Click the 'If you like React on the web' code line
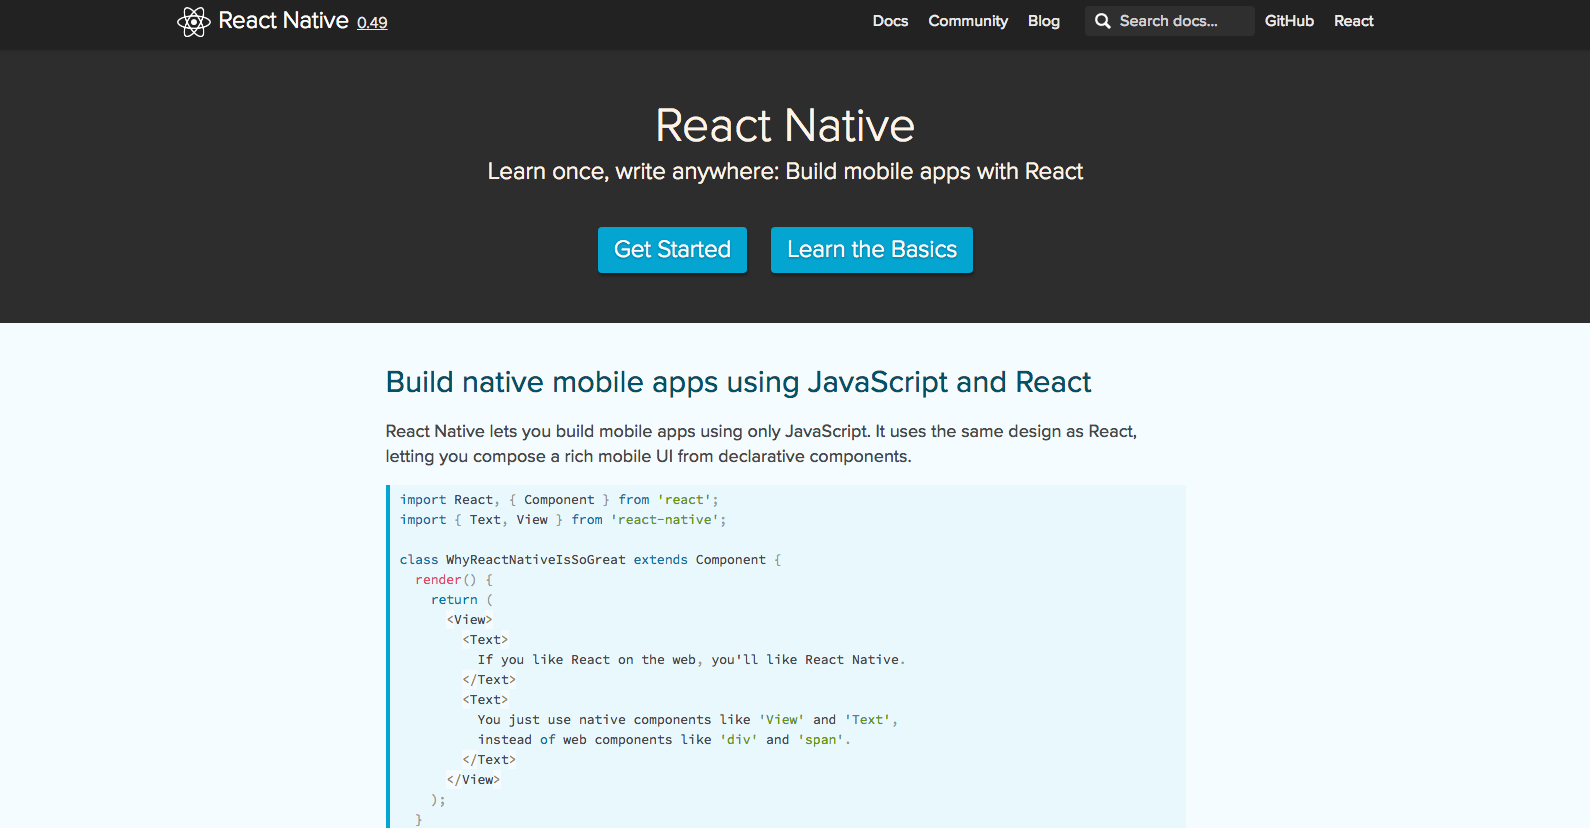Image resolution: width=1590 pixels, height=828 pixels. click(691, 660)
